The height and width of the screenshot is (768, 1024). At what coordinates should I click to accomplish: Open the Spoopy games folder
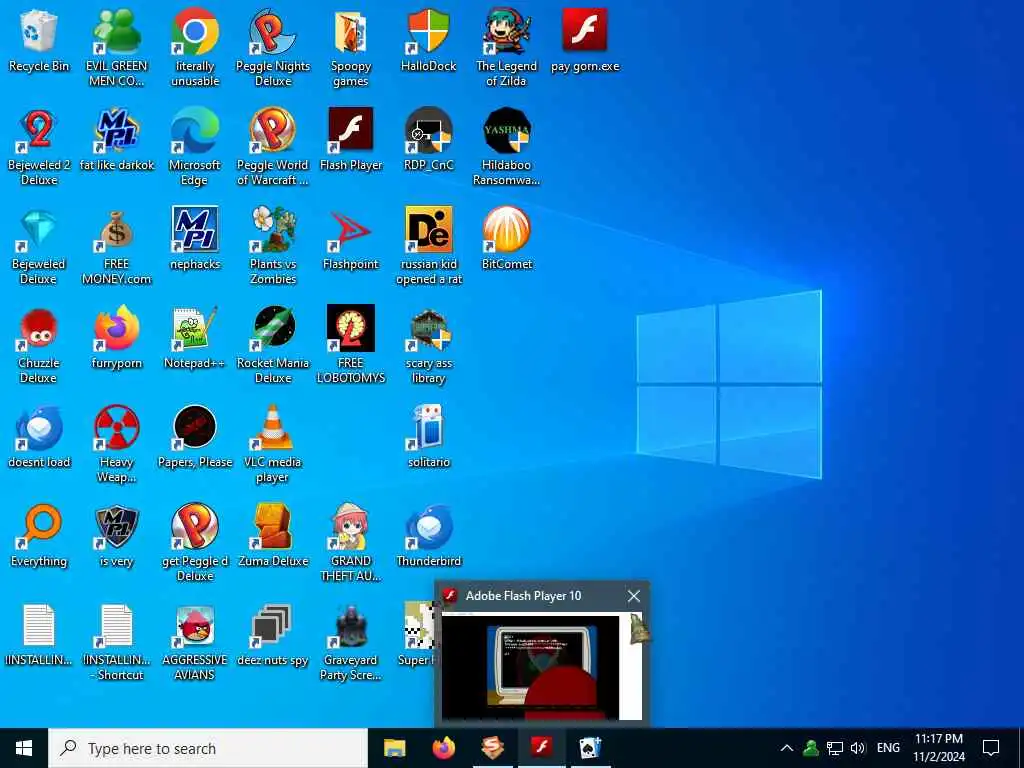pyautogui.click(x=351, y=48)
